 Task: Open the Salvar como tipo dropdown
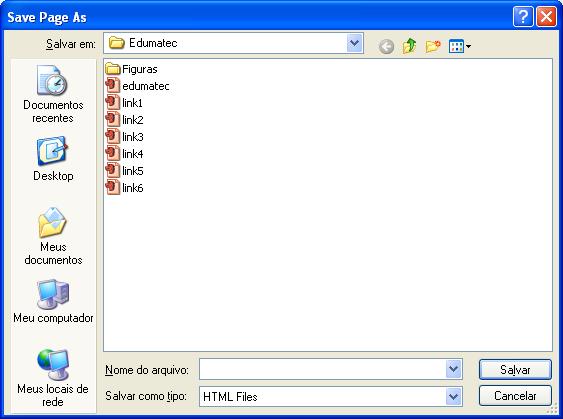coord(453,396)
